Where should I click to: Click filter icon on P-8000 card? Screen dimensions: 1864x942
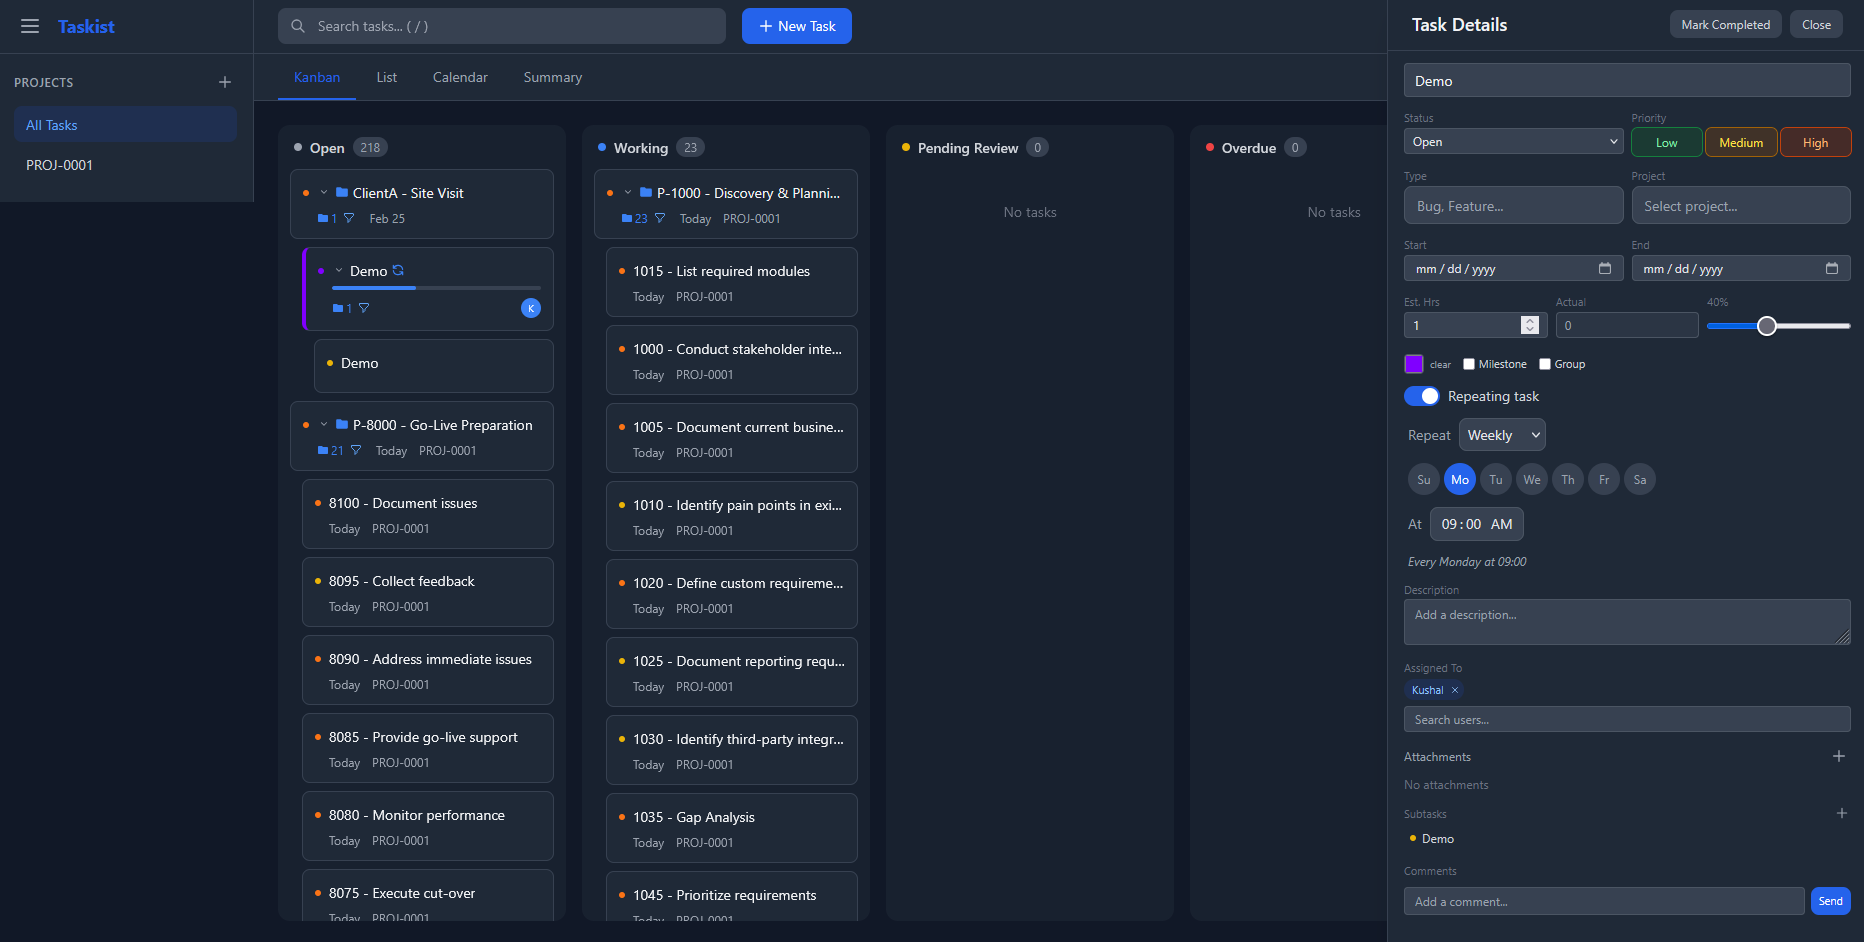tap(356, 450)
